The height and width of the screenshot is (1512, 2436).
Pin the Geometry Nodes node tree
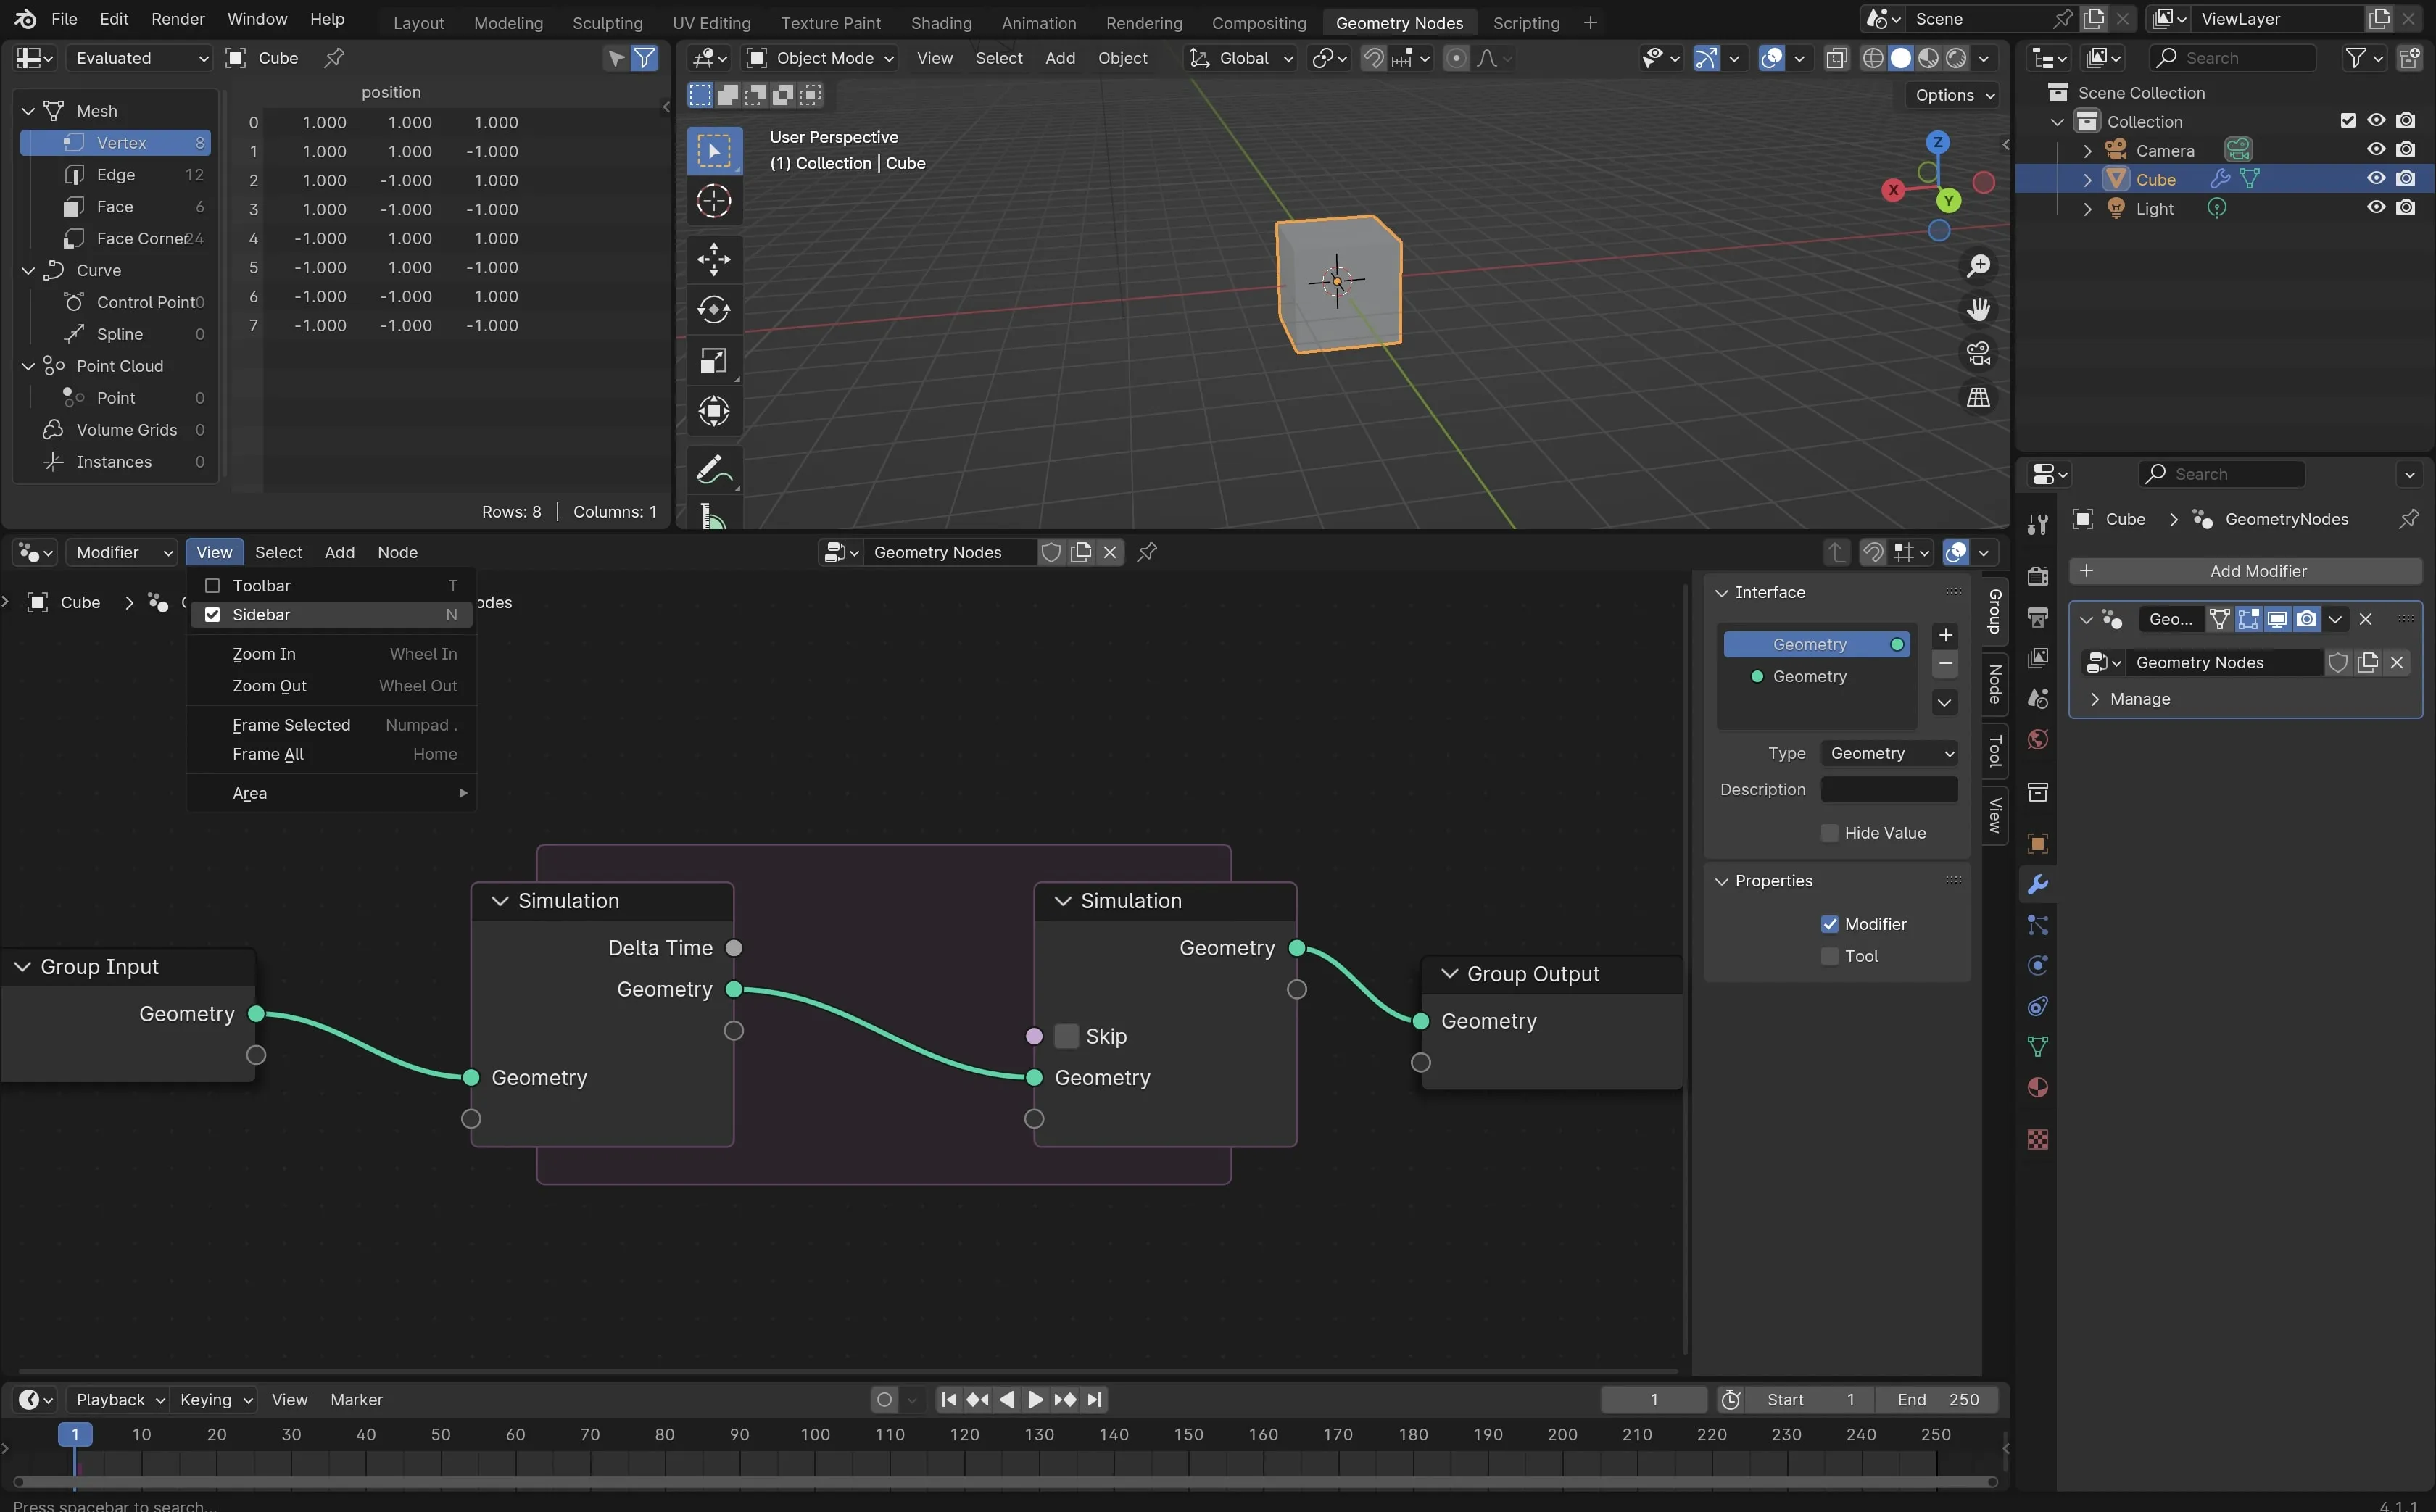[x=1147, y=552]
